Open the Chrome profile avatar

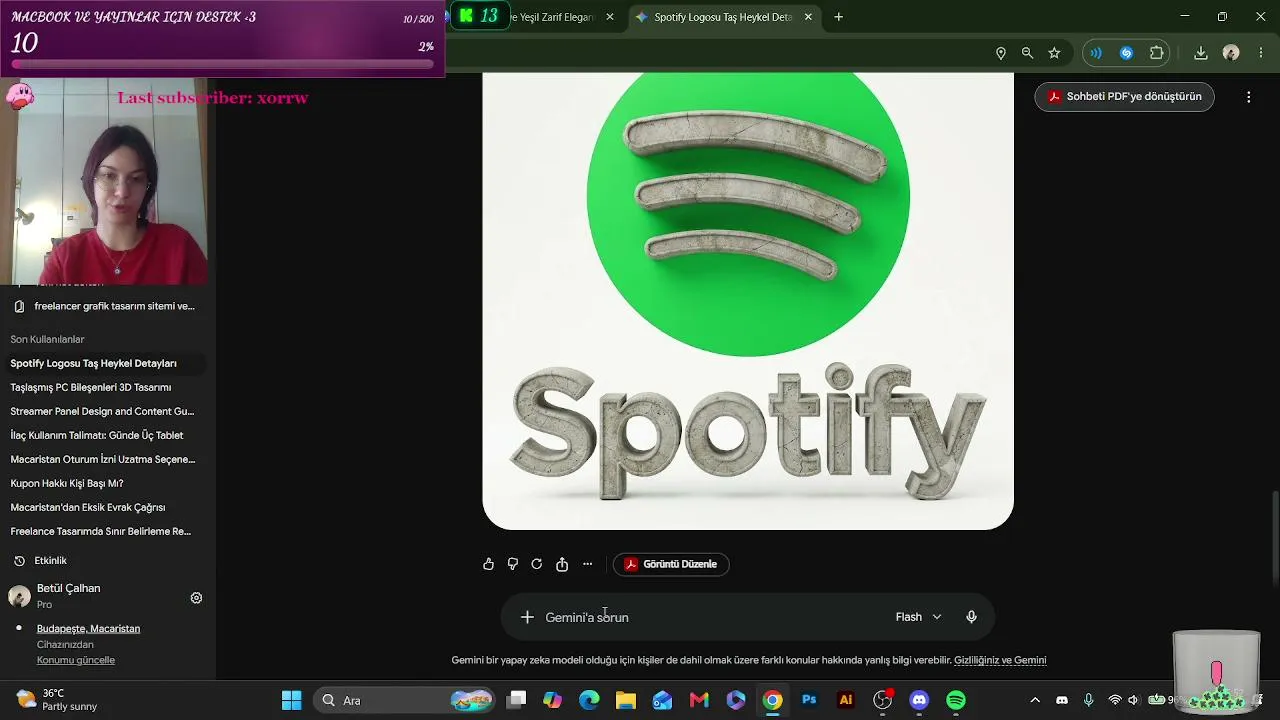pos(1231,53)
